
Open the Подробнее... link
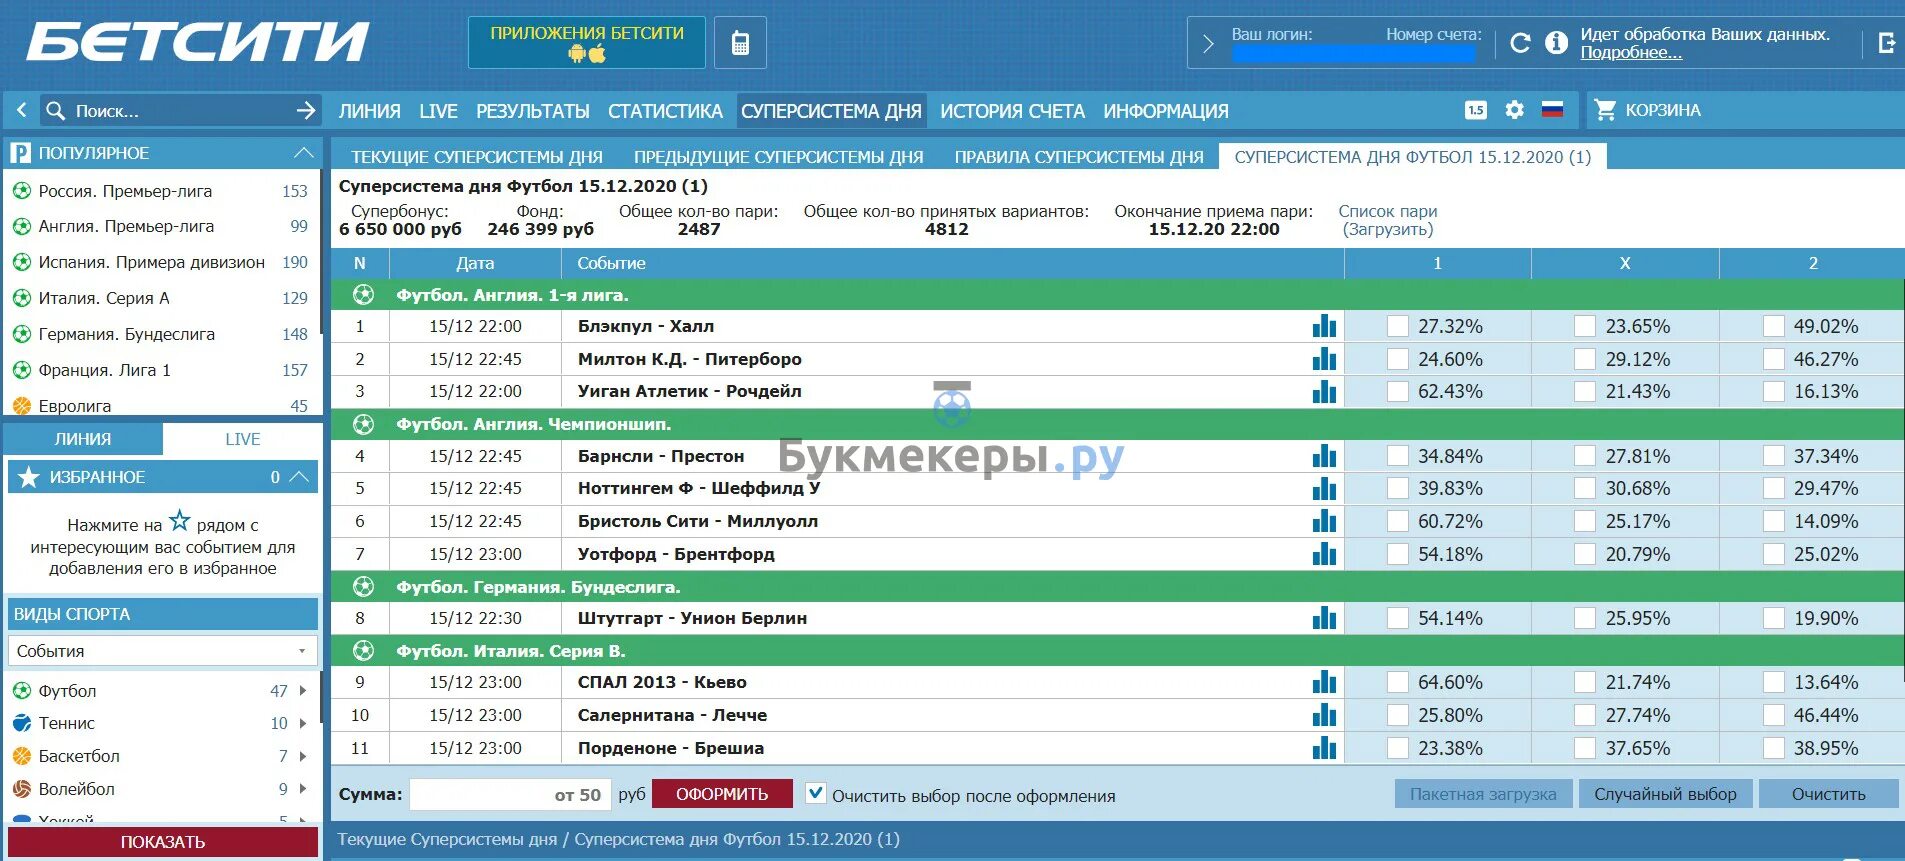[x=1631, y=53]
